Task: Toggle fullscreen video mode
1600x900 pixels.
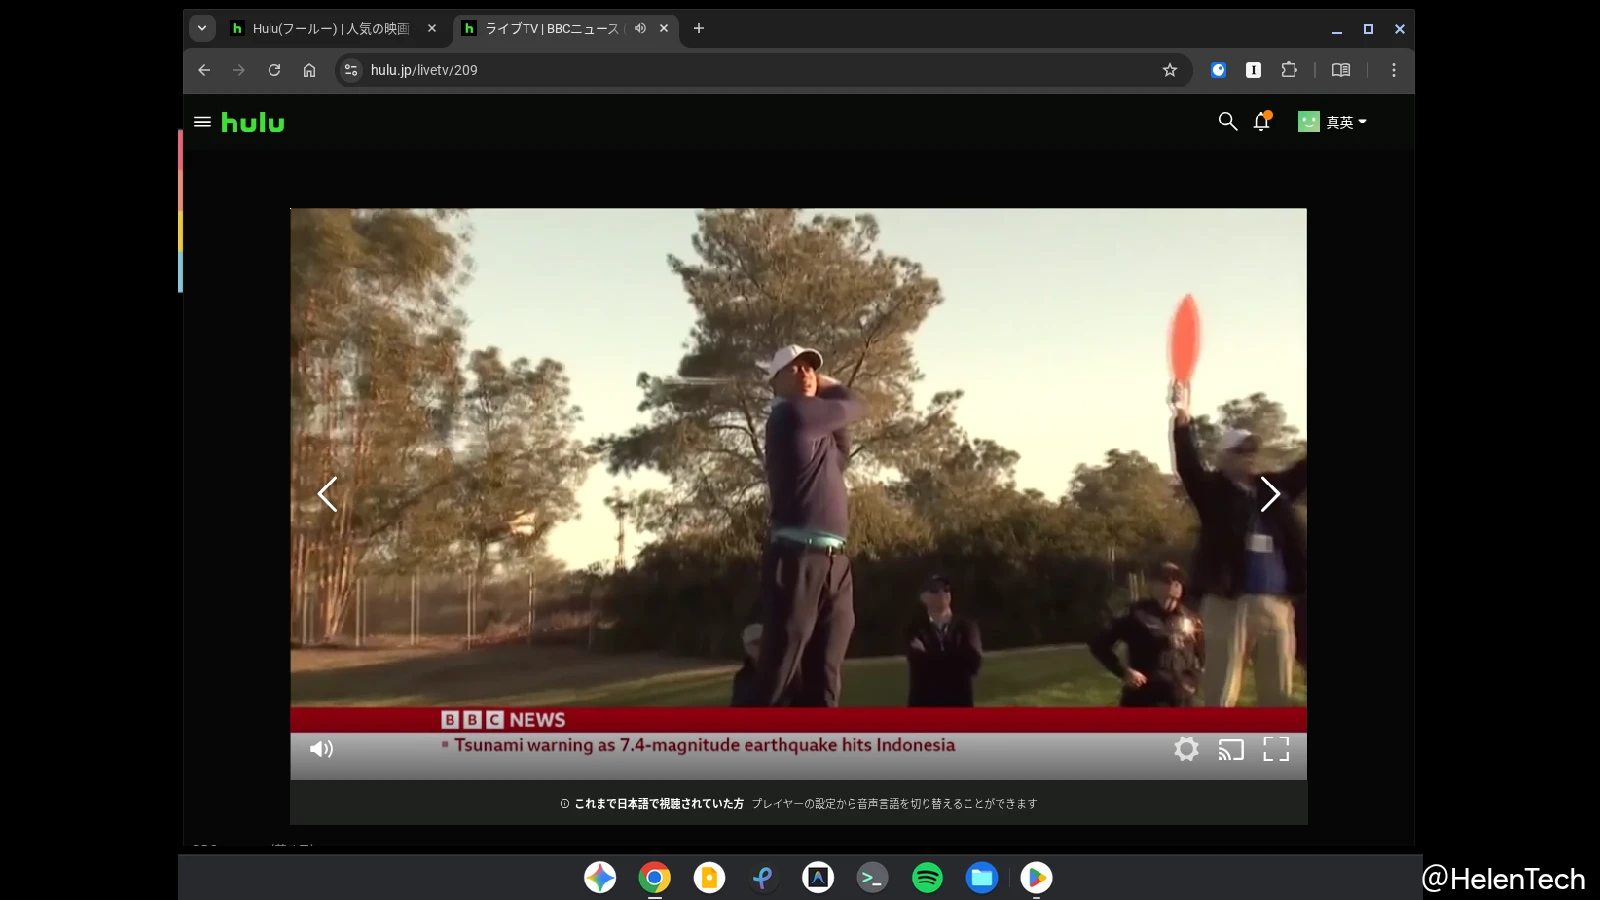Action: click(1276, 749)
